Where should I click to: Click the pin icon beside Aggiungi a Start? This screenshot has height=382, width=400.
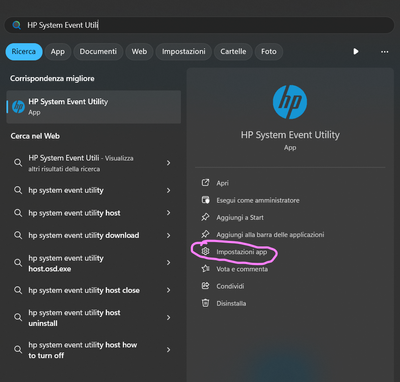(x=205, y=217)
